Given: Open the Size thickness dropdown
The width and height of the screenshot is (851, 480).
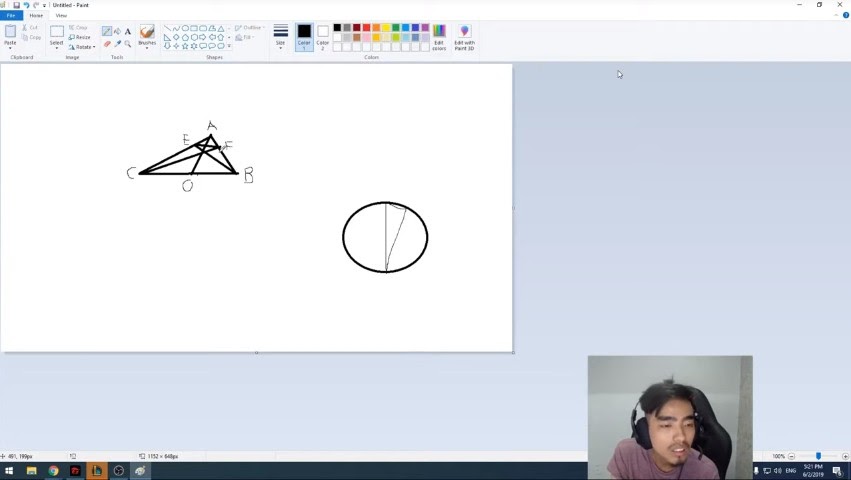Looking at the screenshot, I should pos(281,37).
